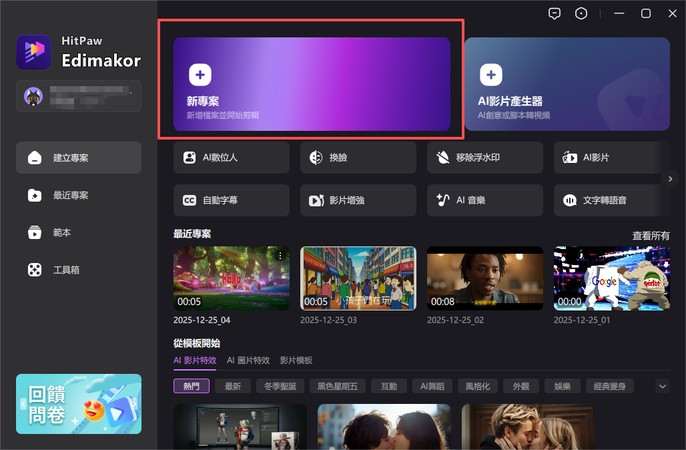Open the hexagon settings icon in title bar
This screenshot has height=450, width=686.
pos(581,14)
